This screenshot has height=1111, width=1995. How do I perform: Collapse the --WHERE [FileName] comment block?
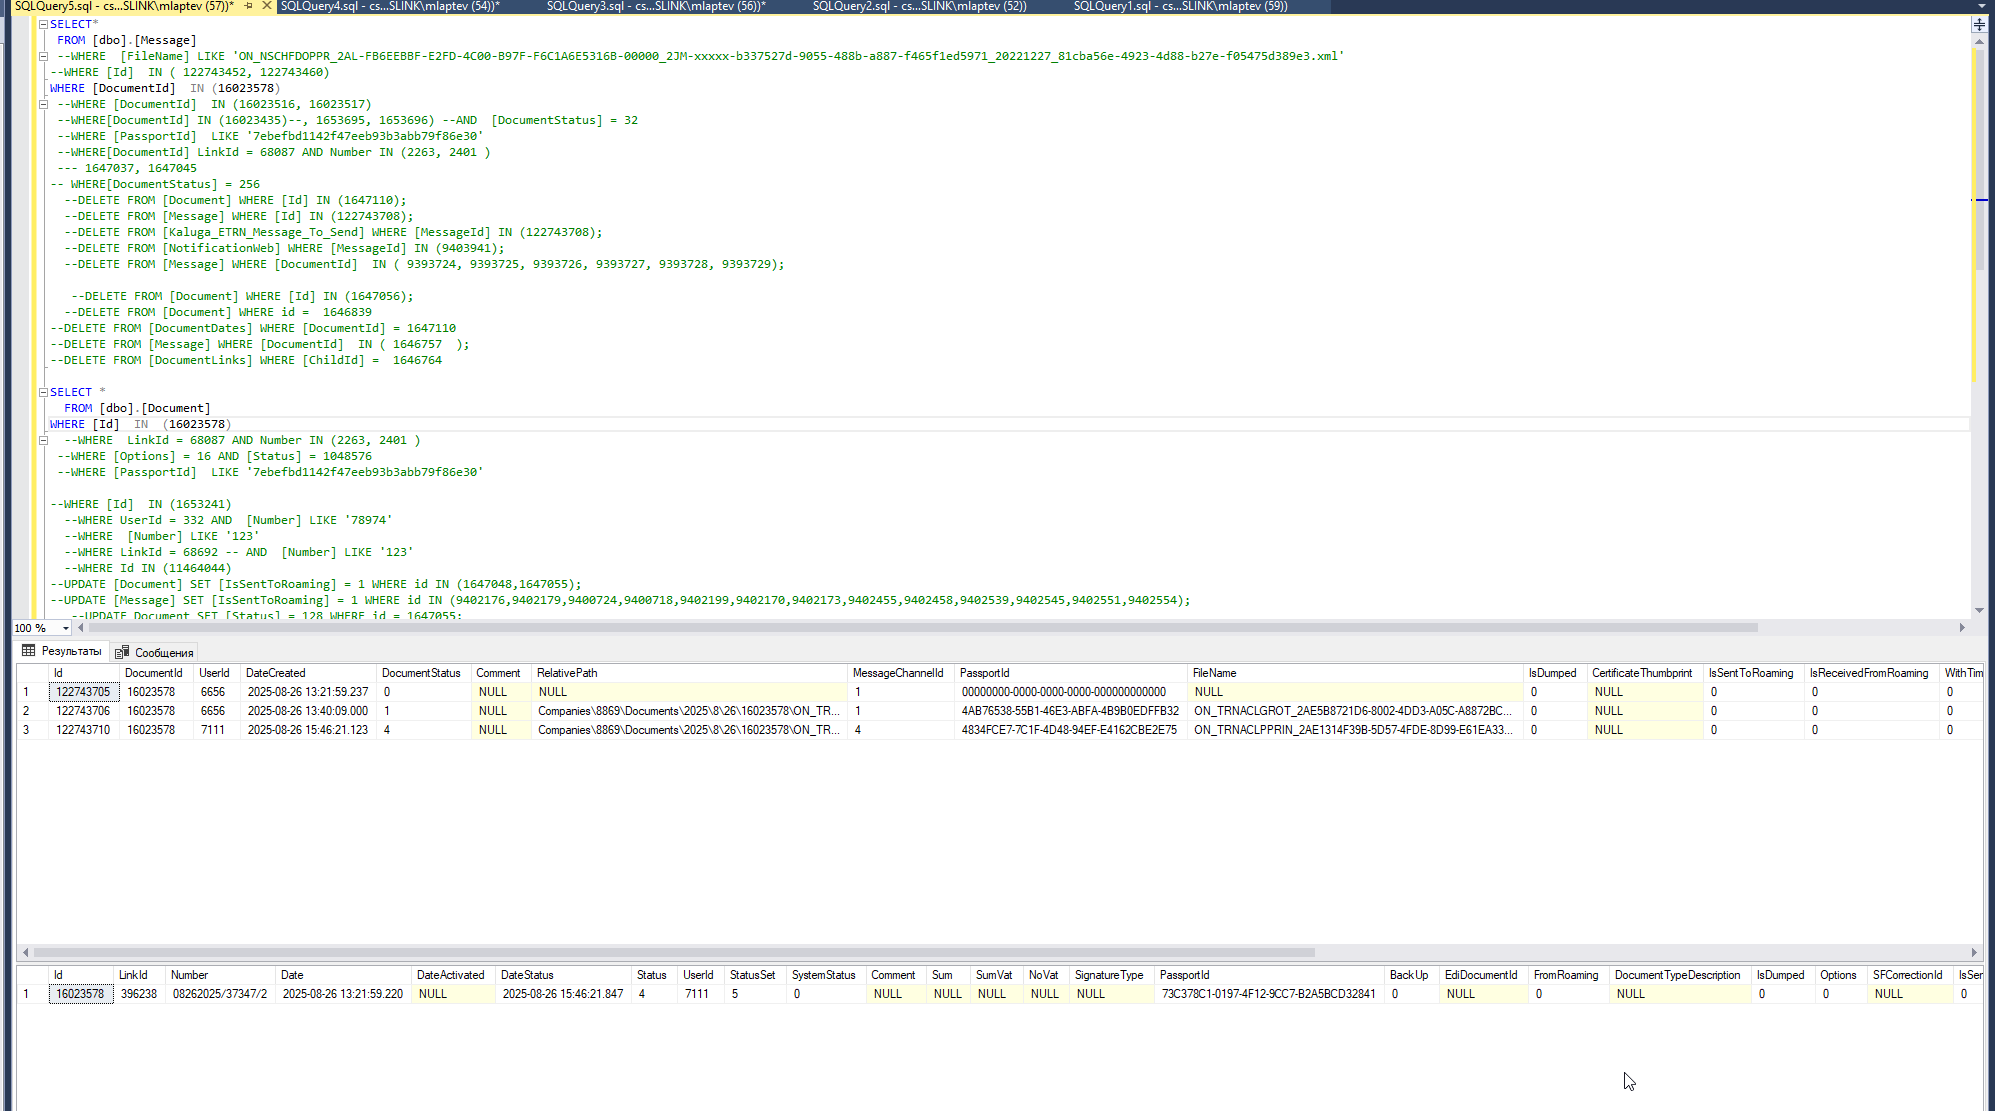43,56
